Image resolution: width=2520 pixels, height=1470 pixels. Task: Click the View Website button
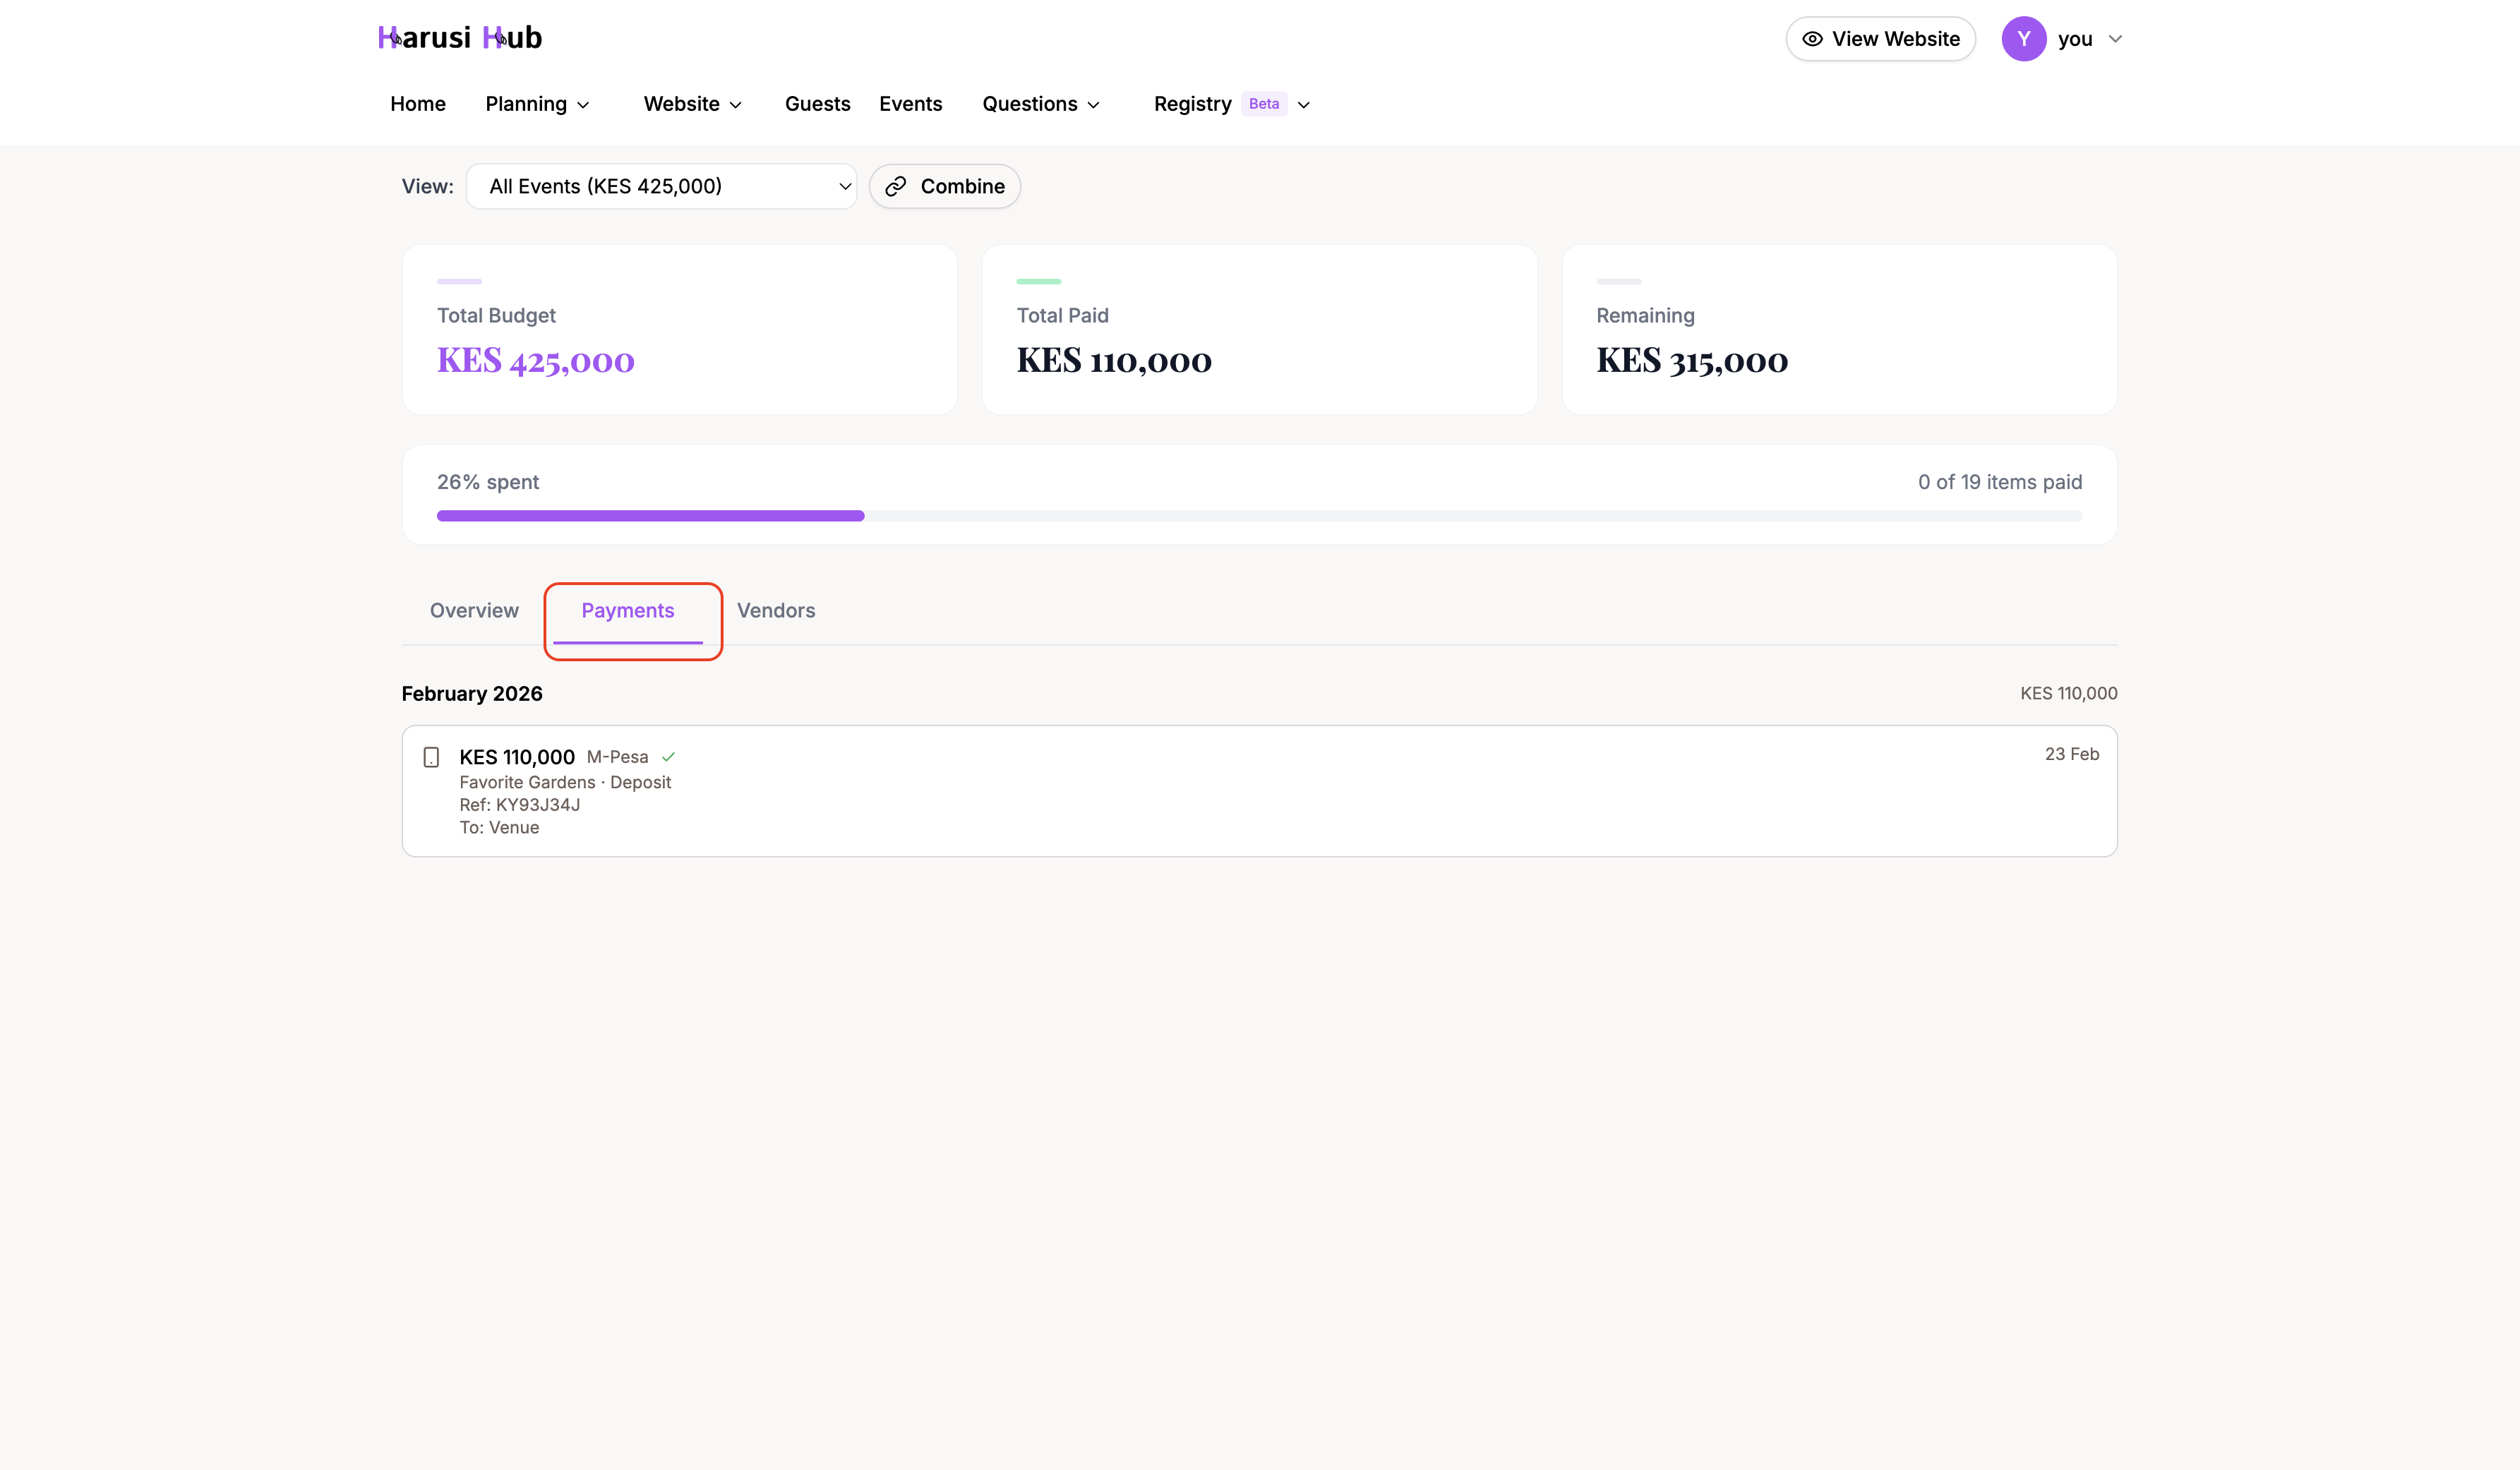(1880, 38)
